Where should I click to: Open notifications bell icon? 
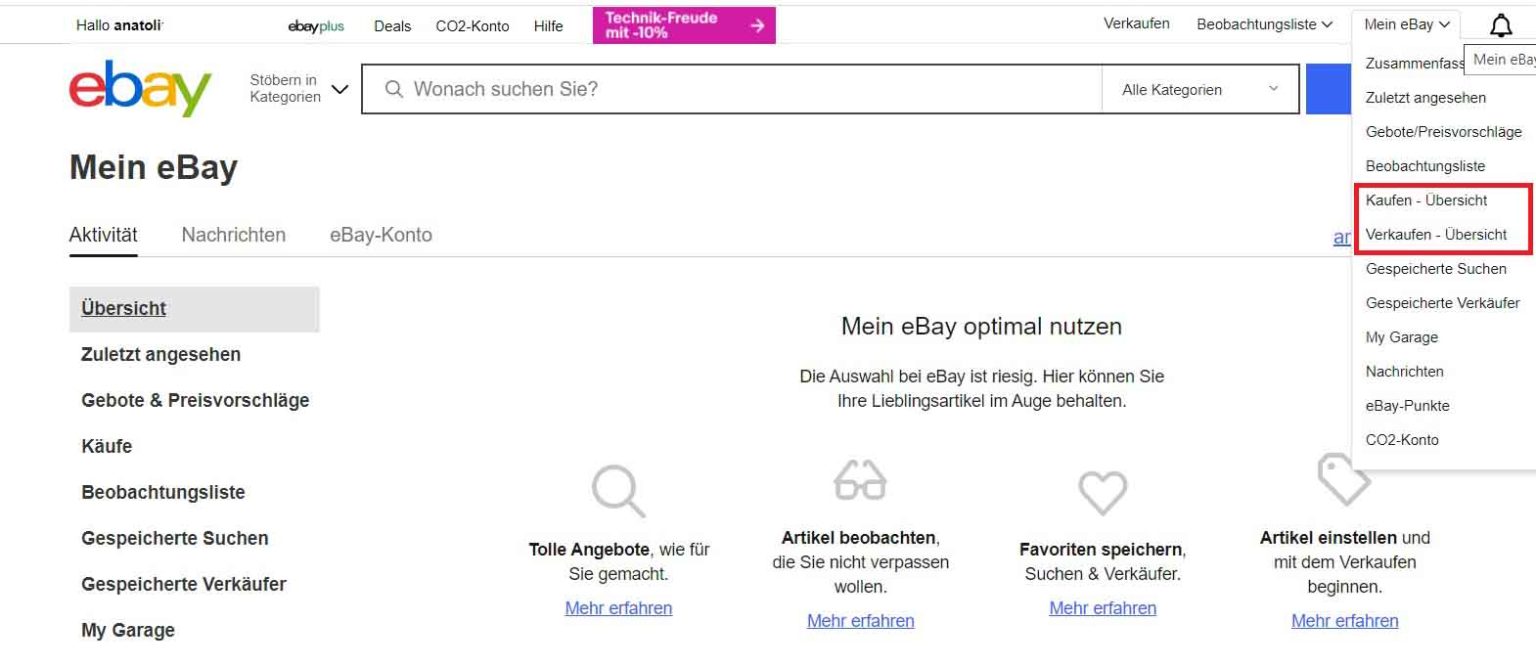[1501, 26]
